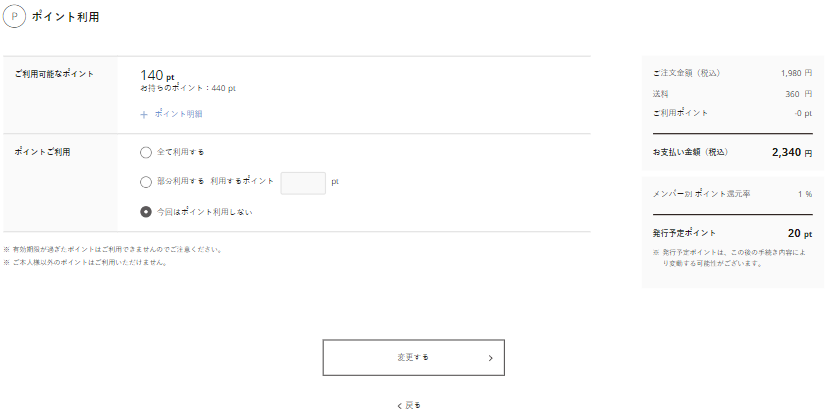This screenshot has width=833, height=417.
Task: Click the right chevron in 変更する button
Action: pos(490,357)
